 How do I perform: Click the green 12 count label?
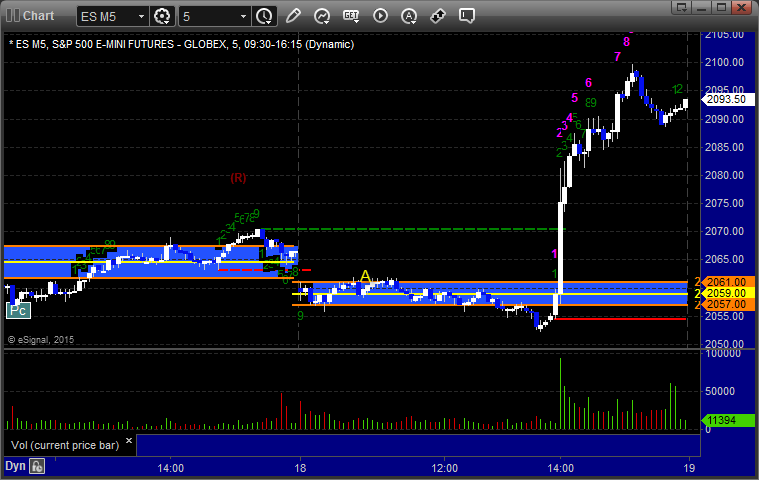coord(678,89)
